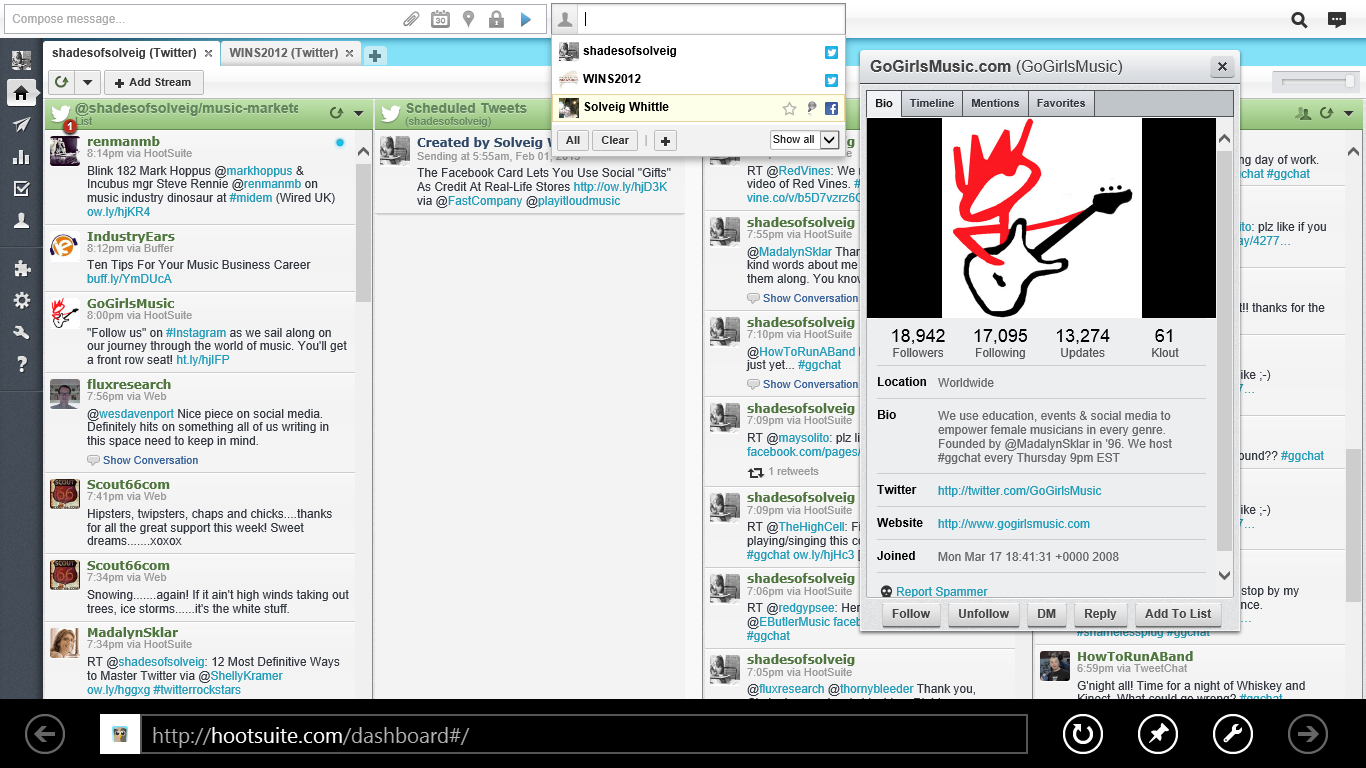The width and height of the screenshot is (1366, 768).
Task: Favorite the Solveig Whittle profile star
Action: [789, 108]
